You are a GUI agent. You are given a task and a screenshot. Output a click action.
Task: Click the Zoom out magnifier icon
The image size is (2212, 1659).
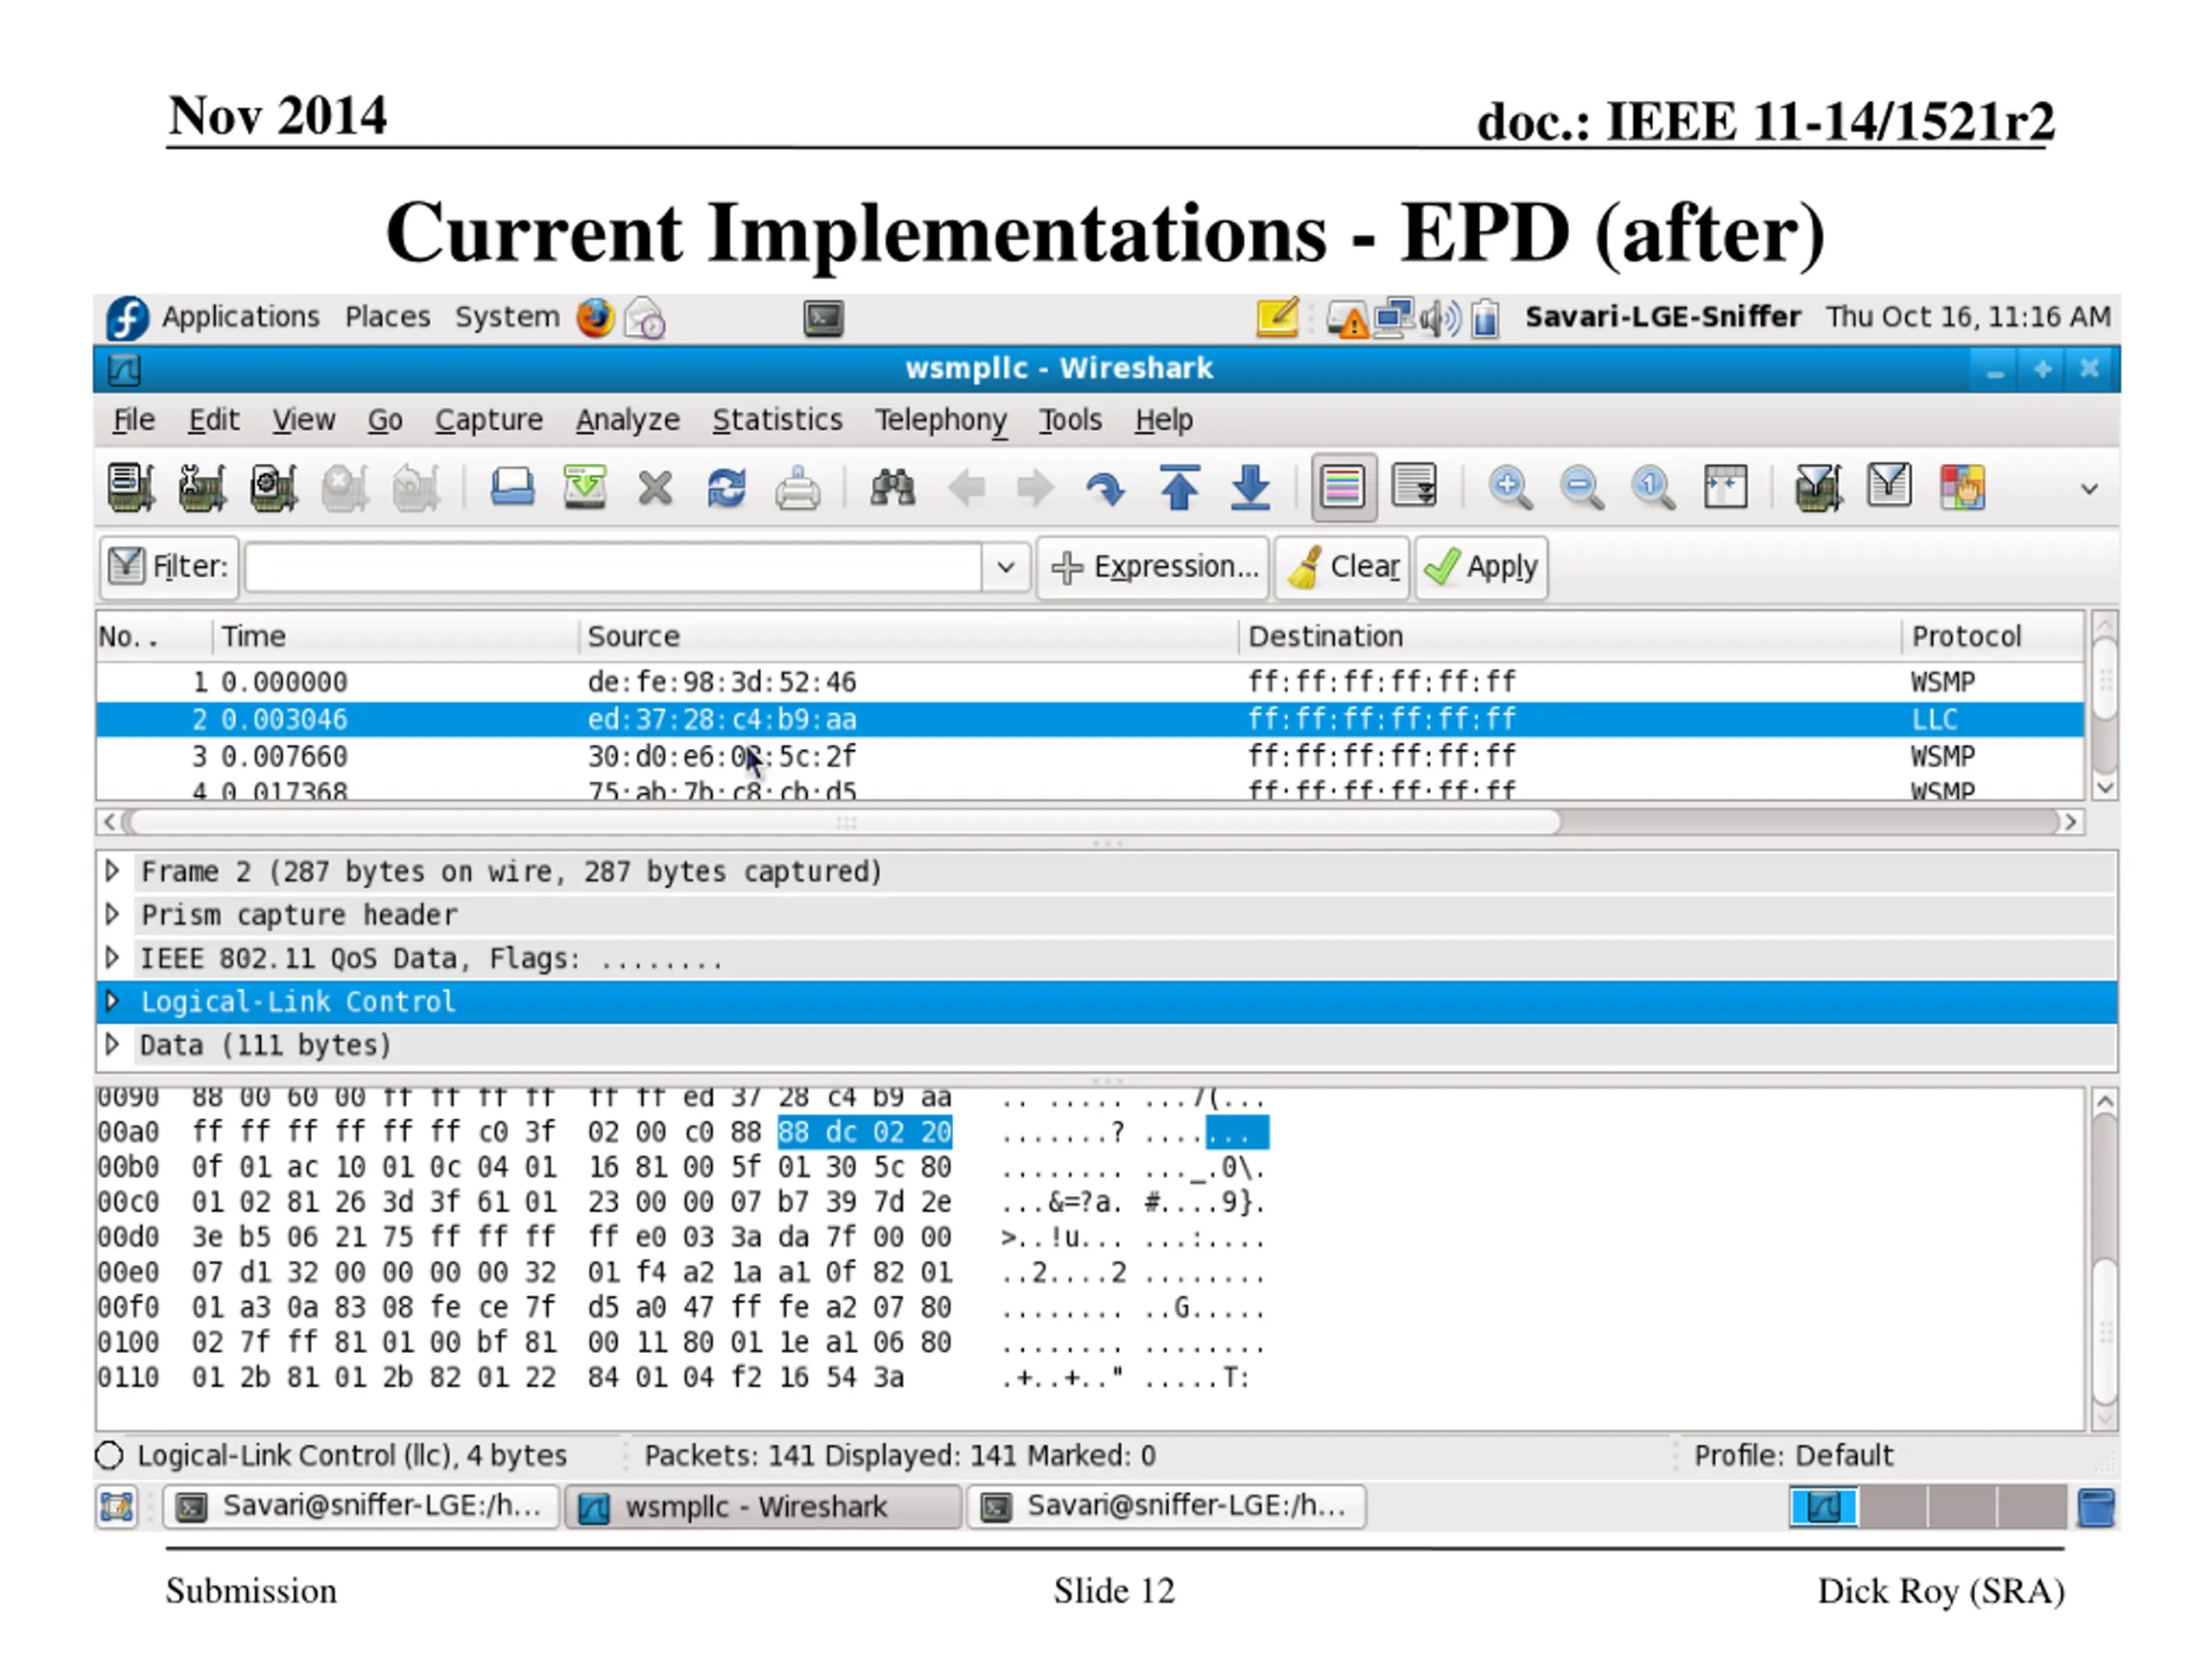point(1581,488)
